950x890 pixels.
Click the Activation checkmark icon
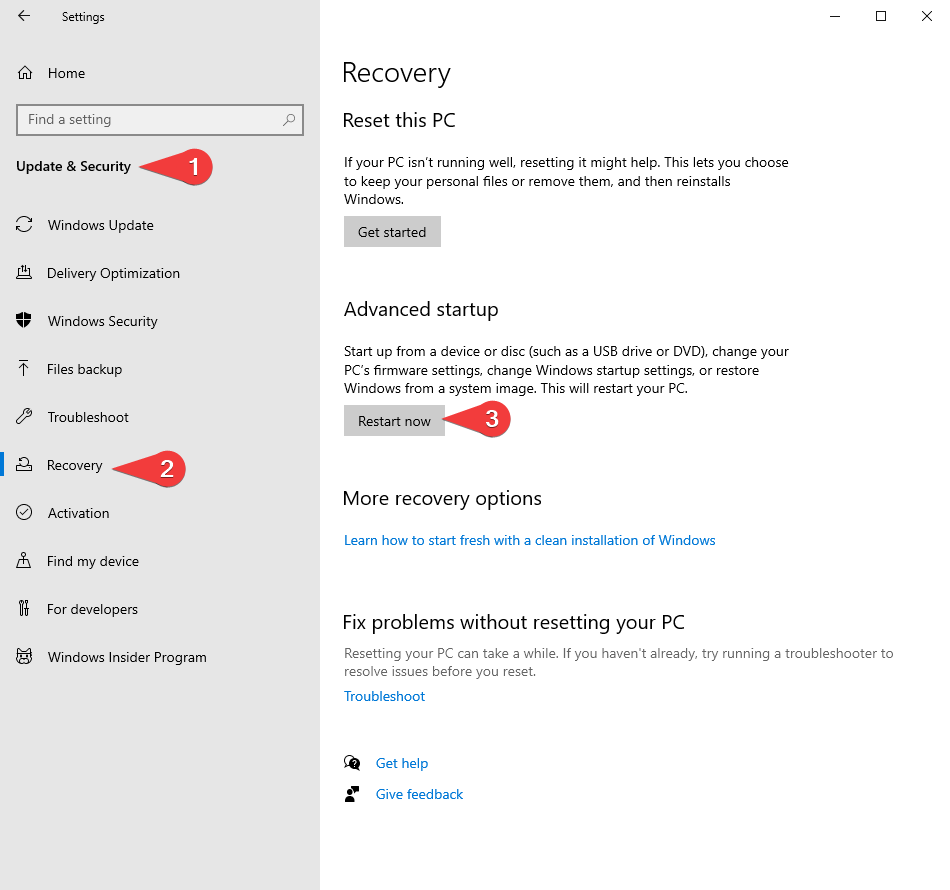(x=25, y=513)
